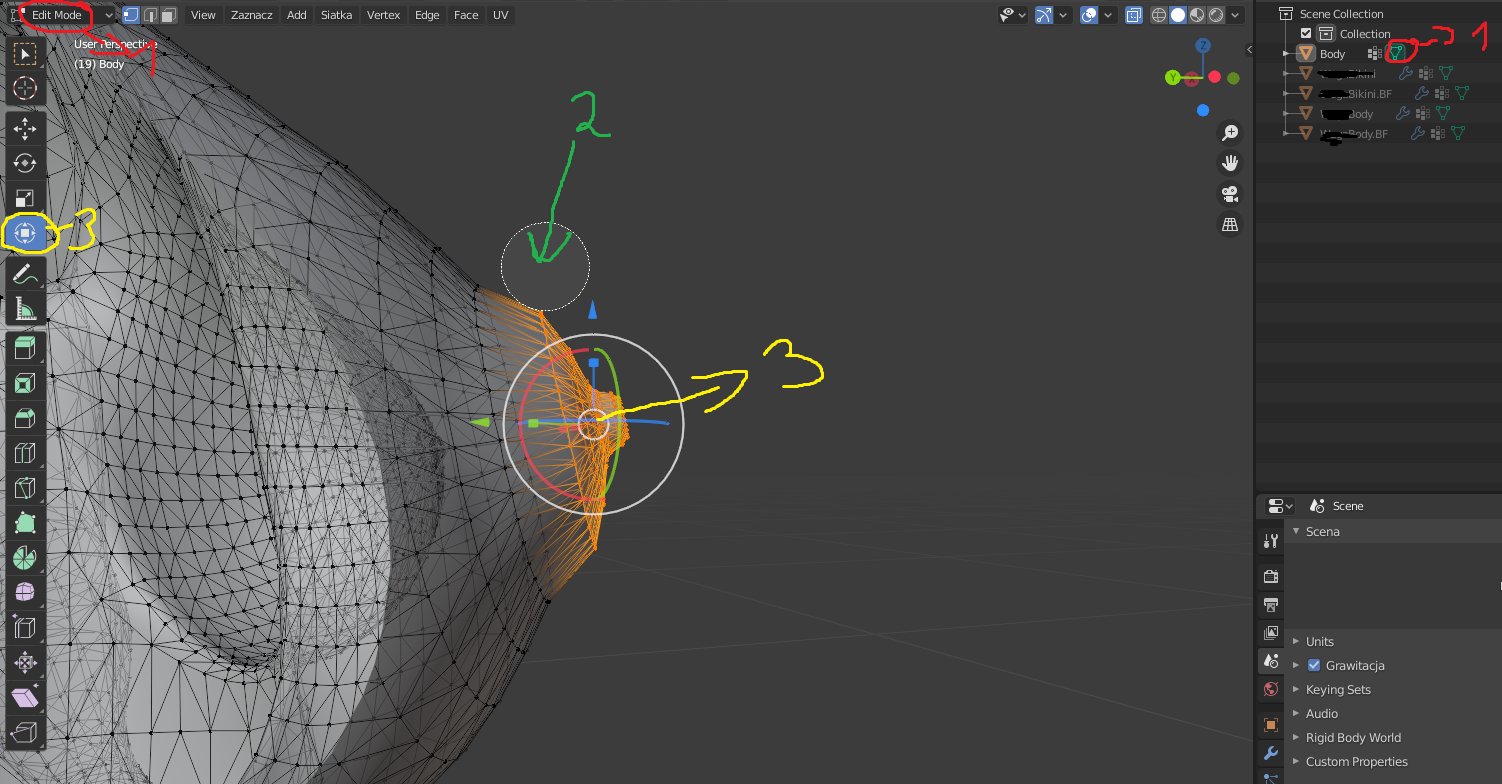Screen dimensions: 1502x784
Task: Toggle X-ray mode
Action: click(1133, 15)
